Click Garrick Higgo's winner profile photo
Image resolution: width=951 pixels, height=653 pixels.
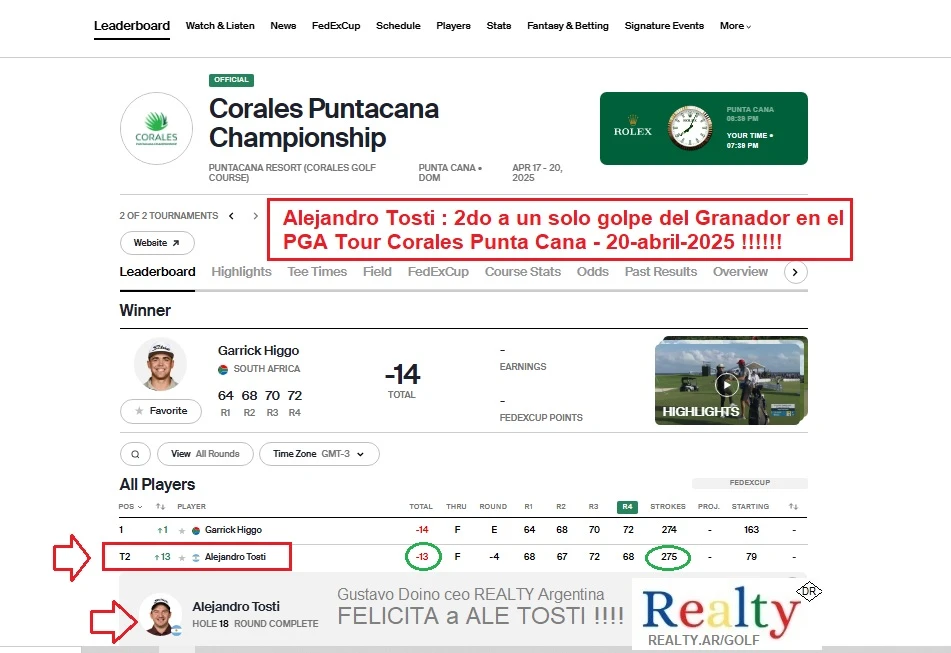160,364
